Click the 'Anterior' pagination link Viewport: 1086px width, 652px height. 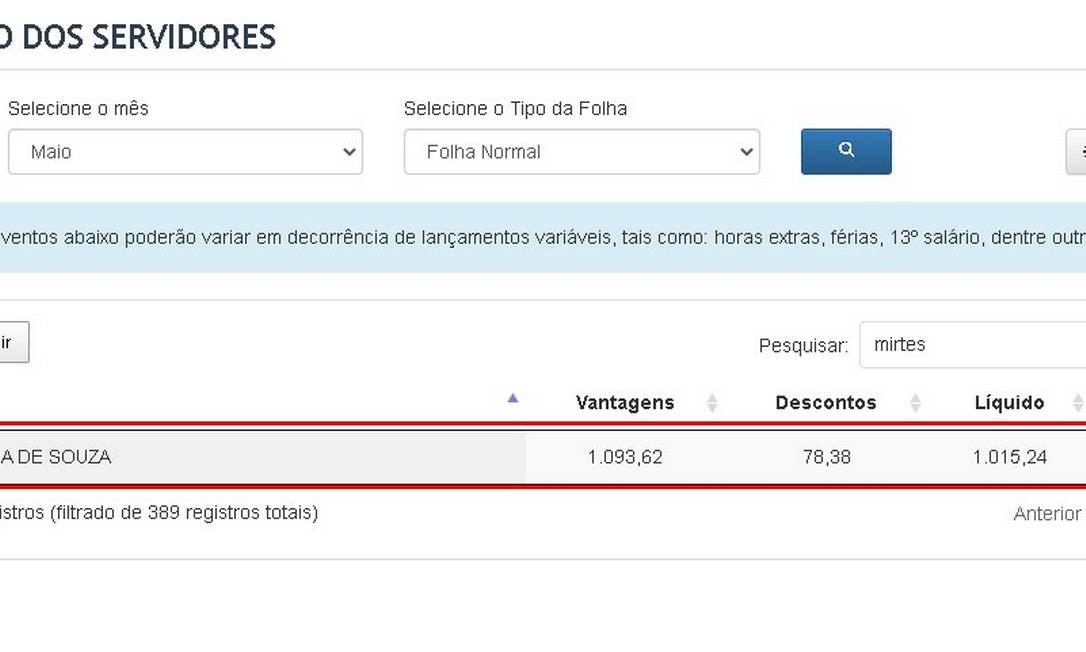[1046, 513]
